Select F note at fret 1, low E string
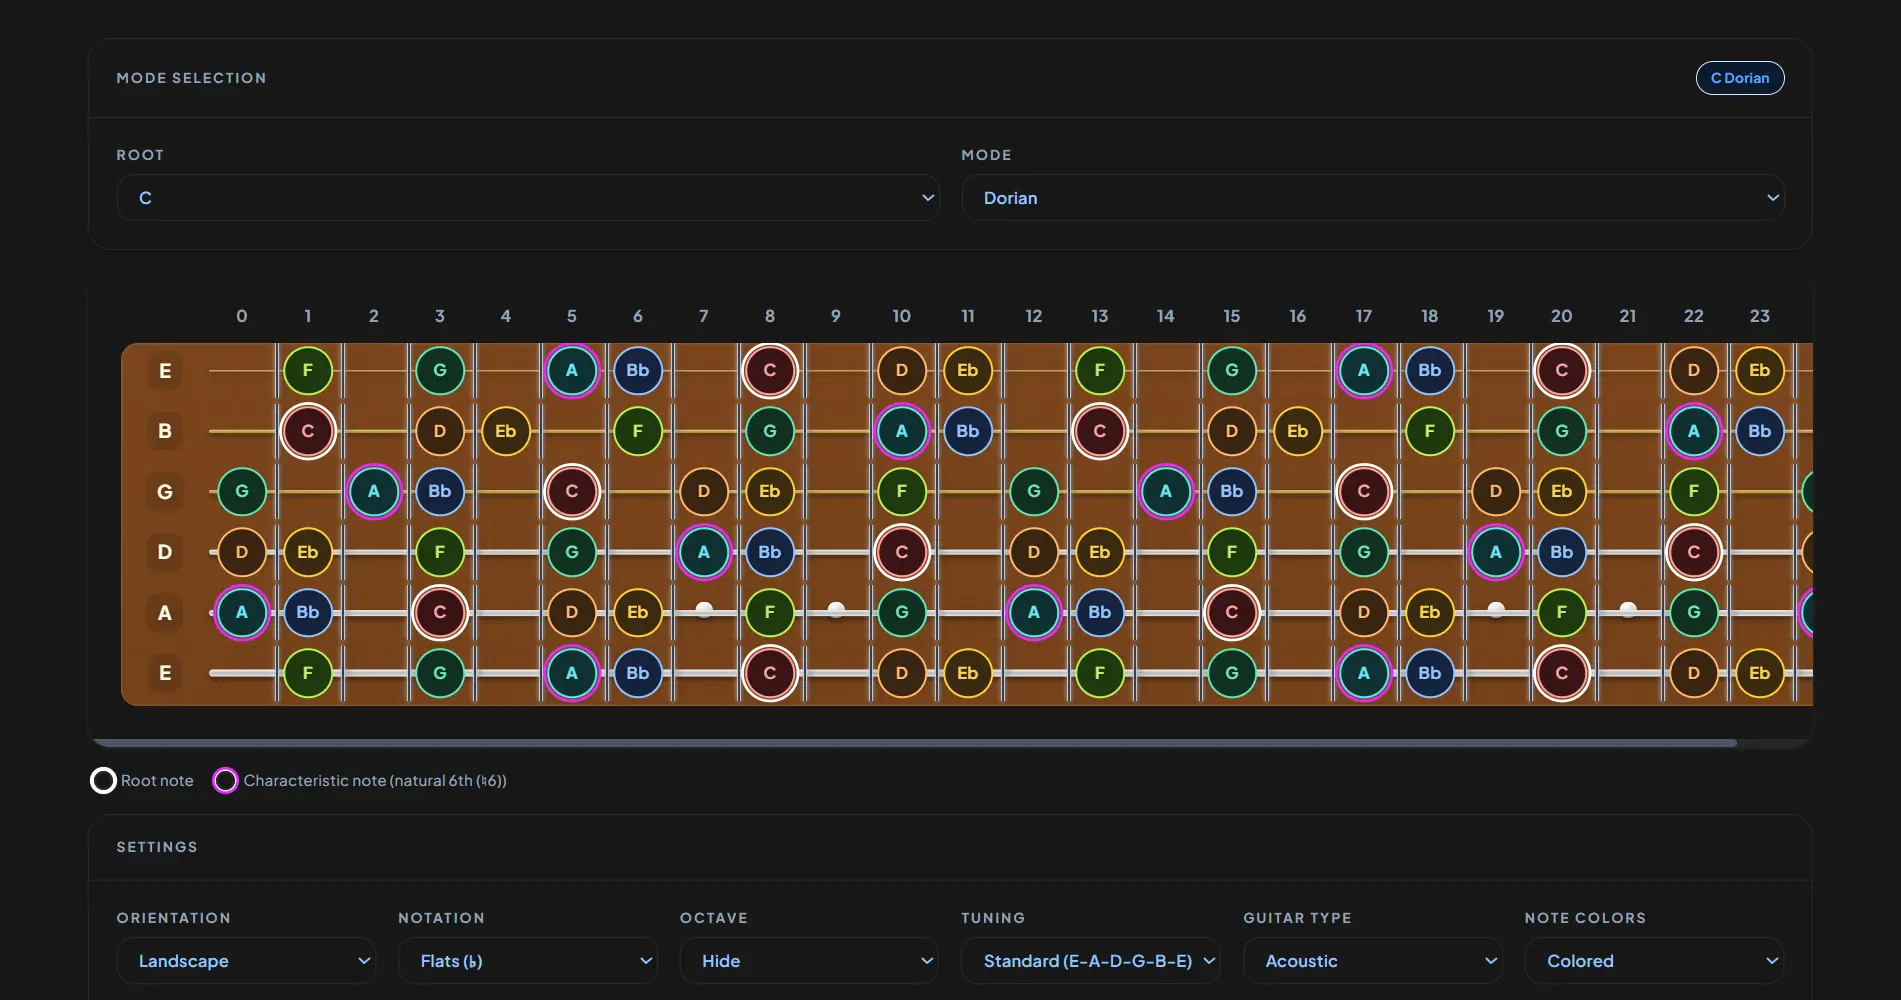Image resolution: width=1901 pixels, height=1000 pixels. coord(308,673)
